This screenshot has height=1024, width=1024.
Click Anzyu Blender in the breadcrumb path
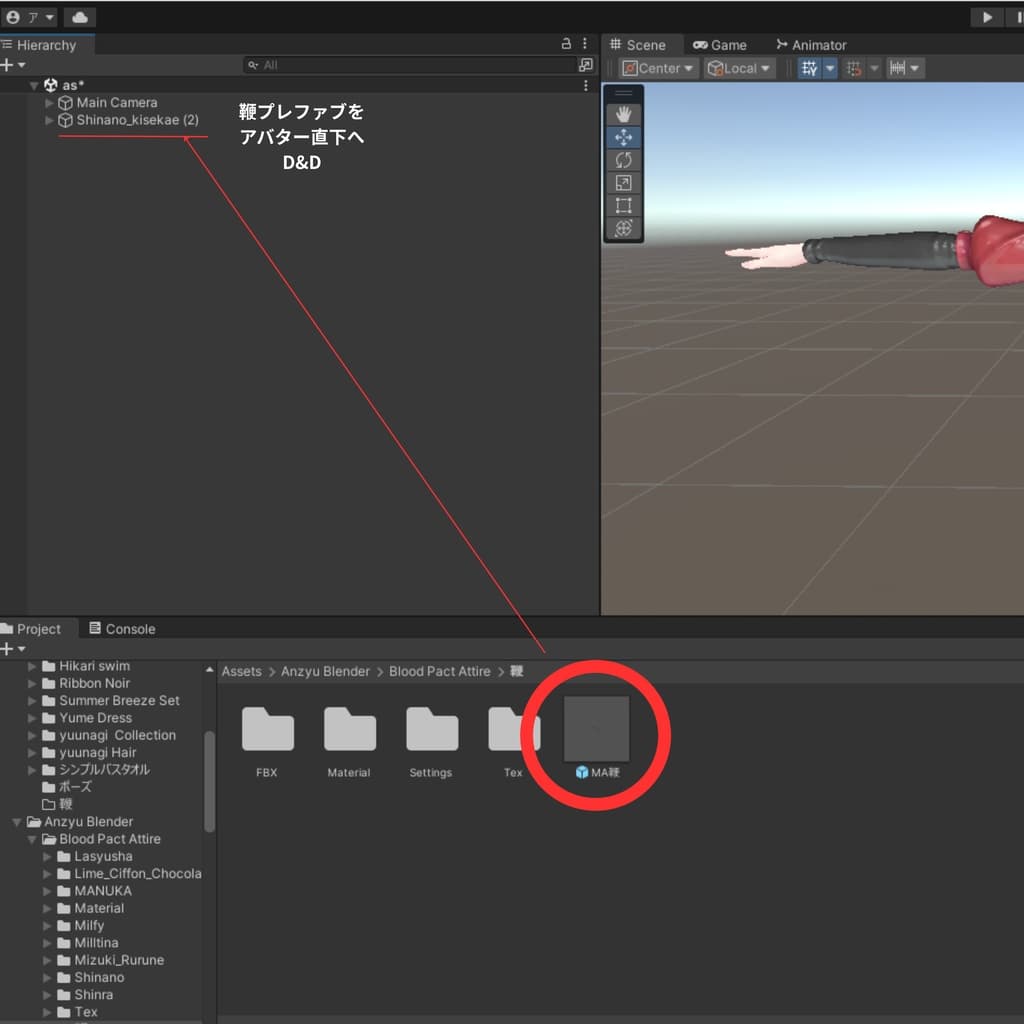click(325, 671)
